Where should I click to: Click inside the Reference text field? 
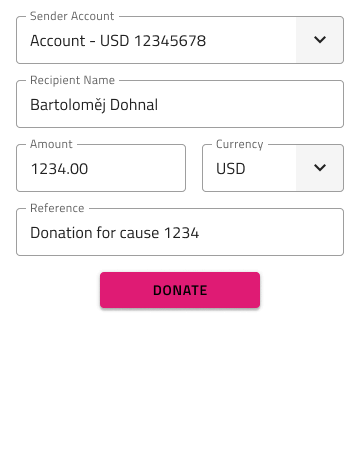pyautogui.click(x=180, y=232)
